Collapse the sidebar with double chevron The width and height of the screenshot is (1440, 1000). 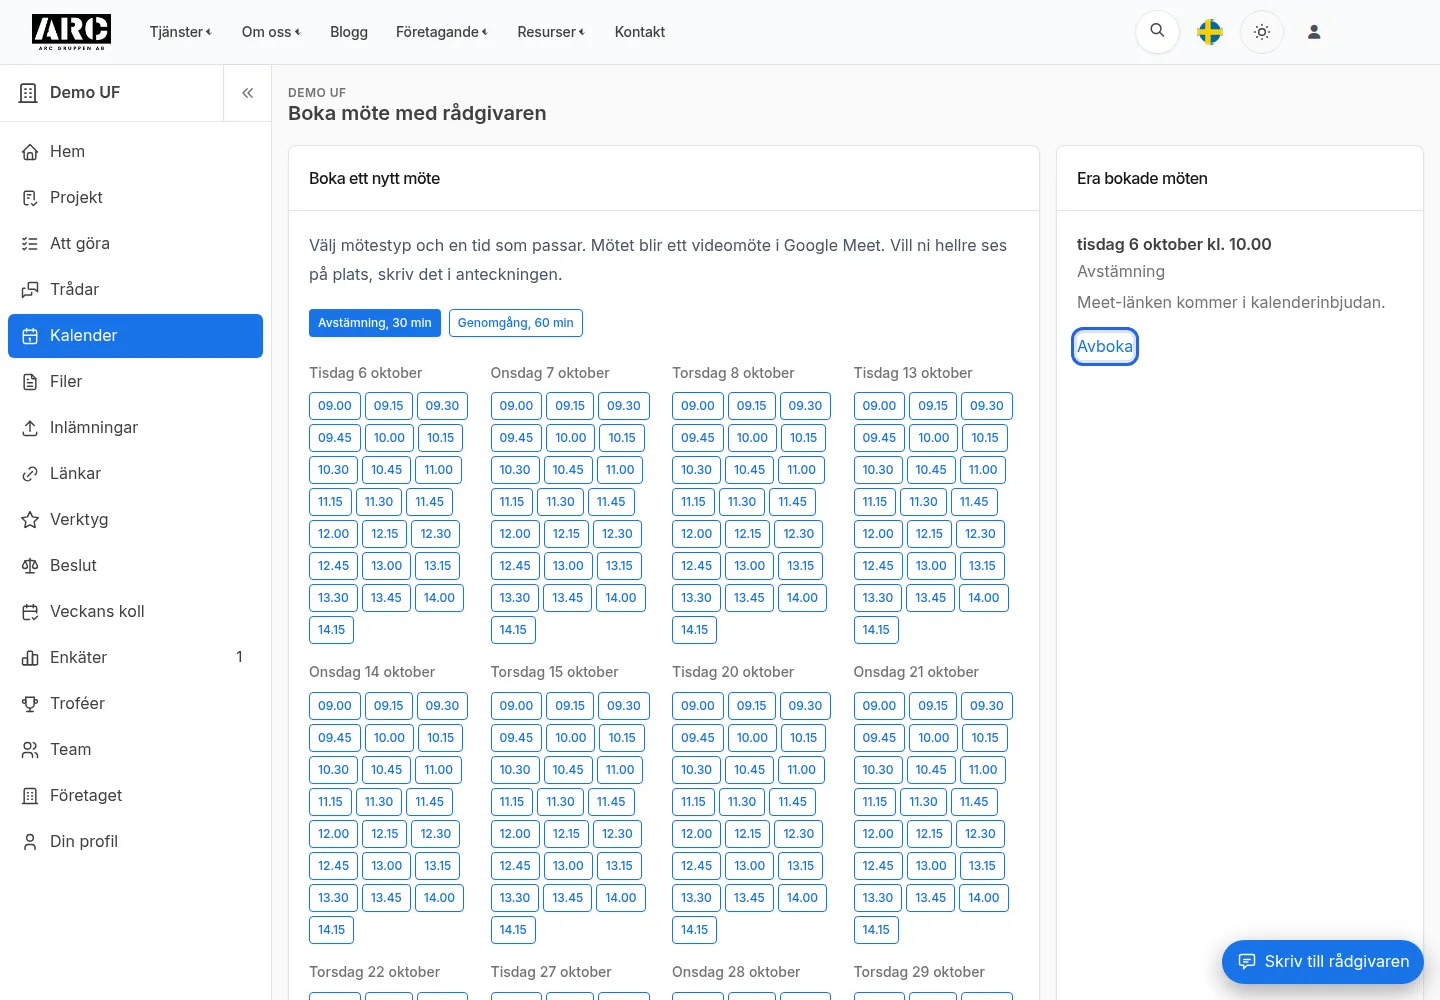[247, 93]
